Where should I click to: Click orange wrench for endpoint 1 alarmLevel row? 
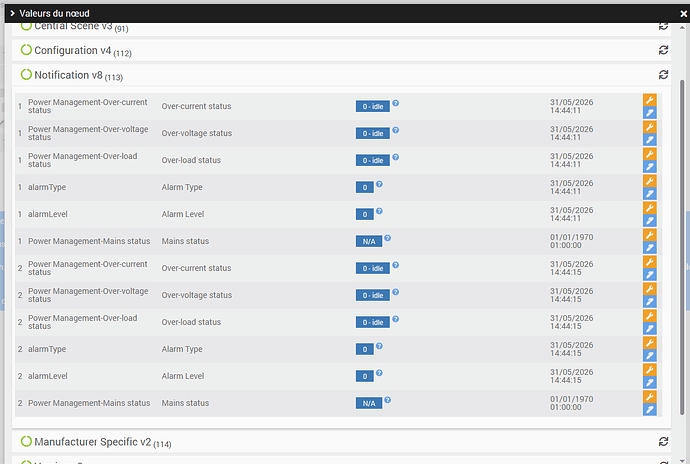click(650, 208)
